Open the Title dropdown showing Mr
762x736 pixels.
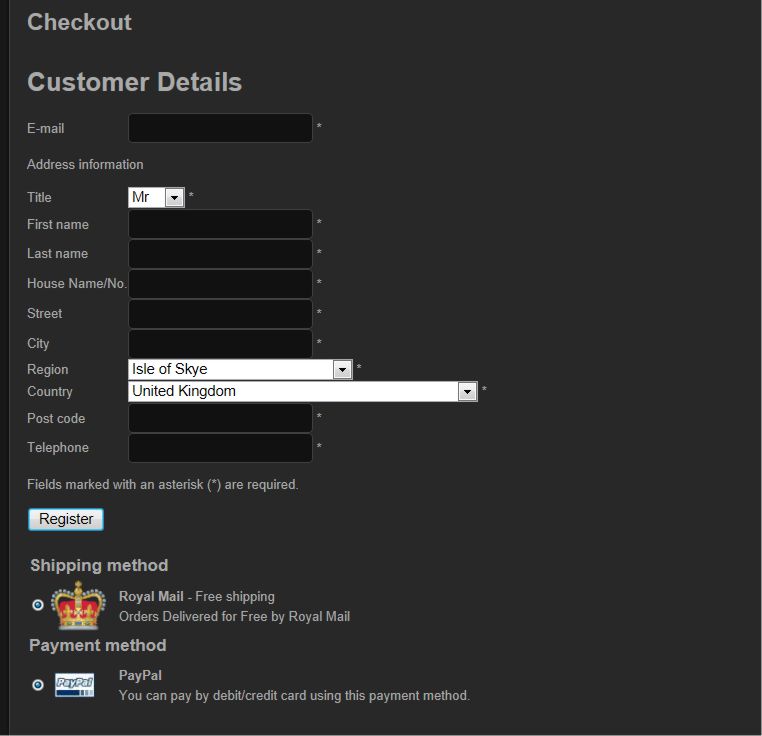[156, 197]
